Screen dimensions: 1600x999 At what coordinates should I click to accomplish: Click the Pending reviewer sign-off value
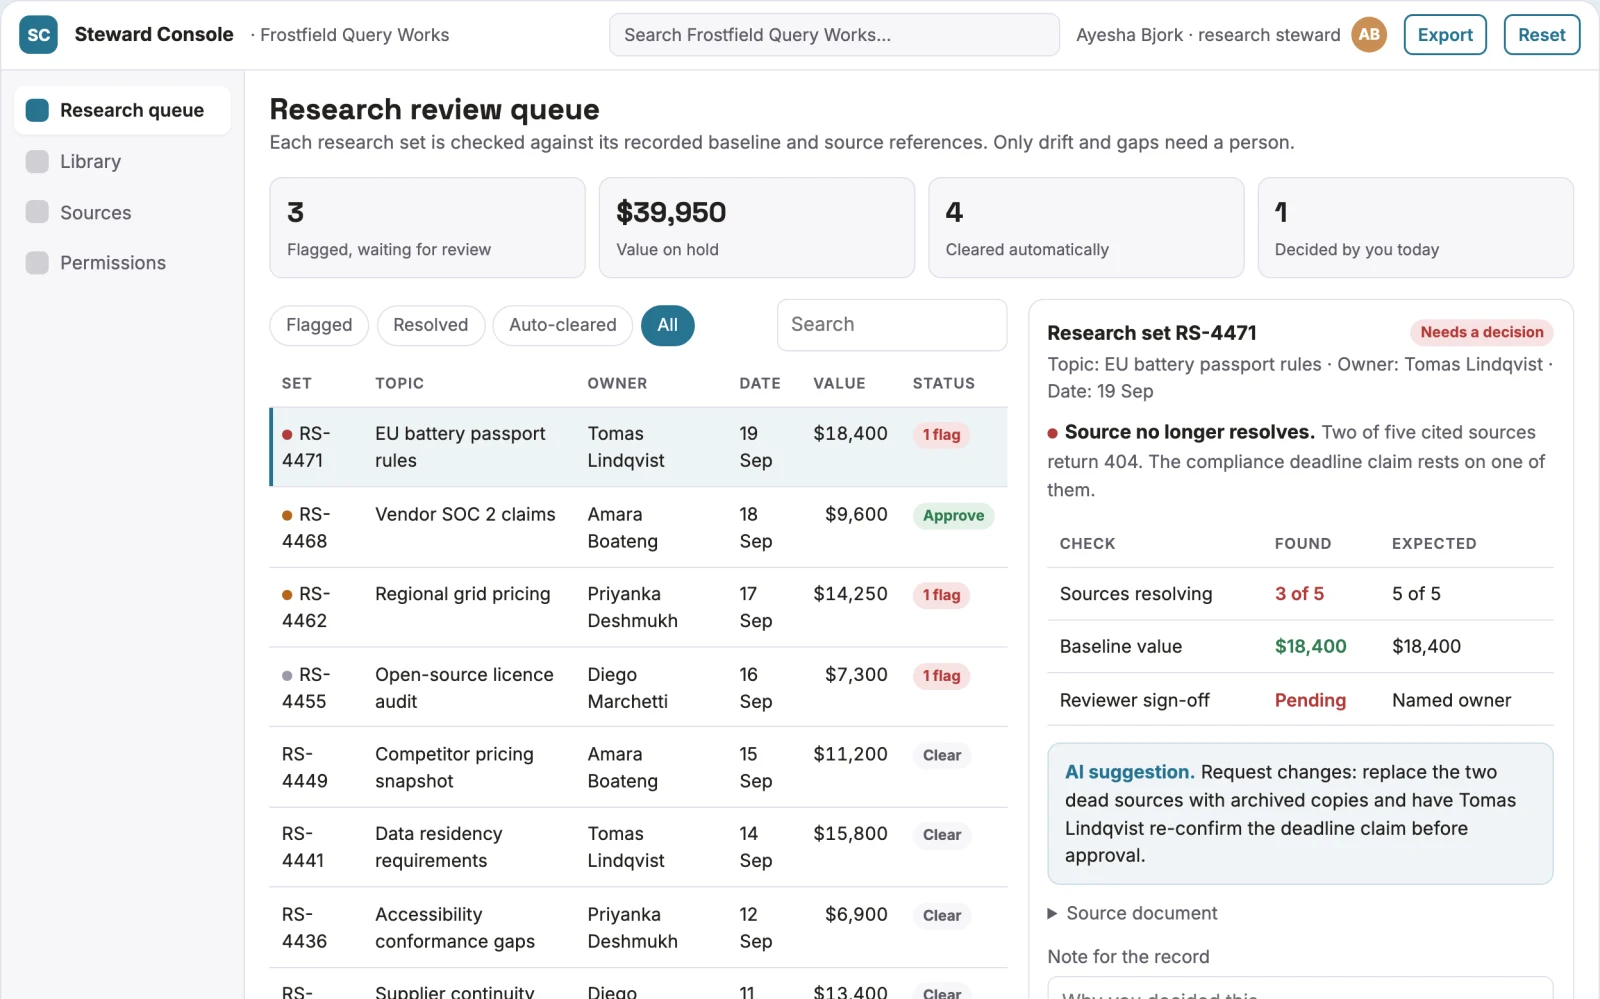(x=1310, y=700)
